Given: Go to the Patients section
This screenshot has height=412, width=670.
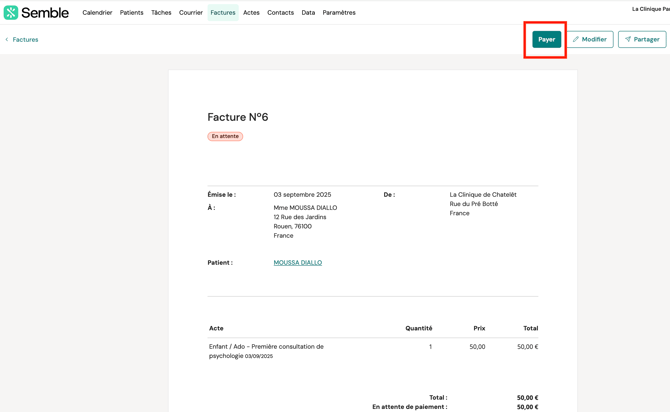Looking at the screenshot, I should click(x=131, y=13).
